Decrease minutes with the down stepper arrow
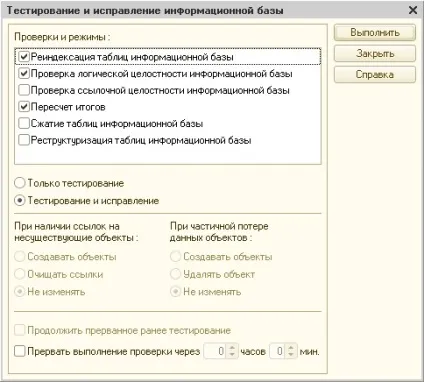424x382 pixels. (291, 355)
